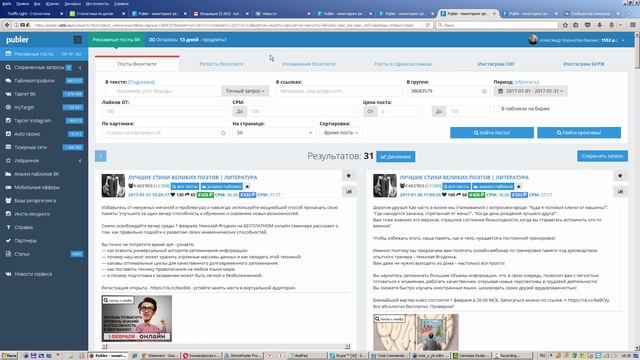Viewport: 640px width, 360px height.
Task: Click the Подсказка hint link
Action: (142, 82)
